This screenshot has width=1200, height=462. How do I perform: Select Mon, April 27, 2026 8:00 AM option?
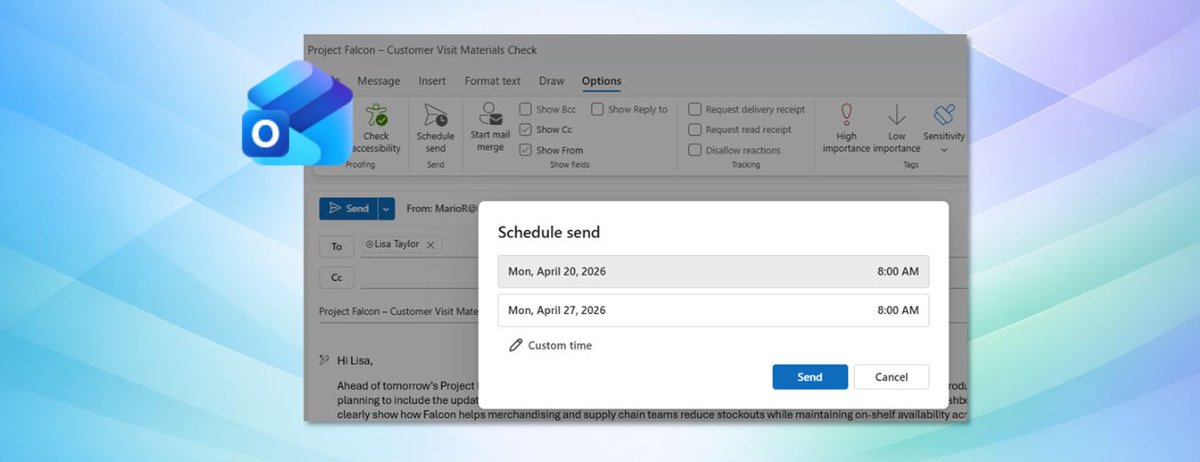coord(714,310)
